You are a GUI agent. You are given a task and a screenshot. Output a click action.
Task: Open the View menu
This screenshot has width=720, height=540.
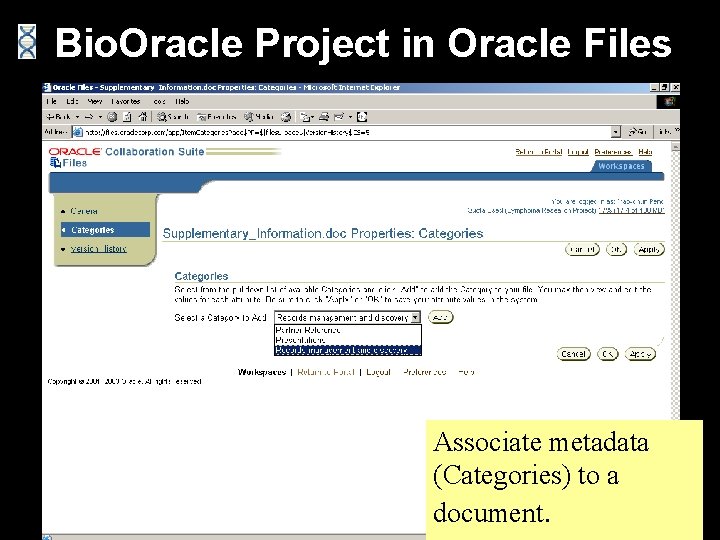95,101
